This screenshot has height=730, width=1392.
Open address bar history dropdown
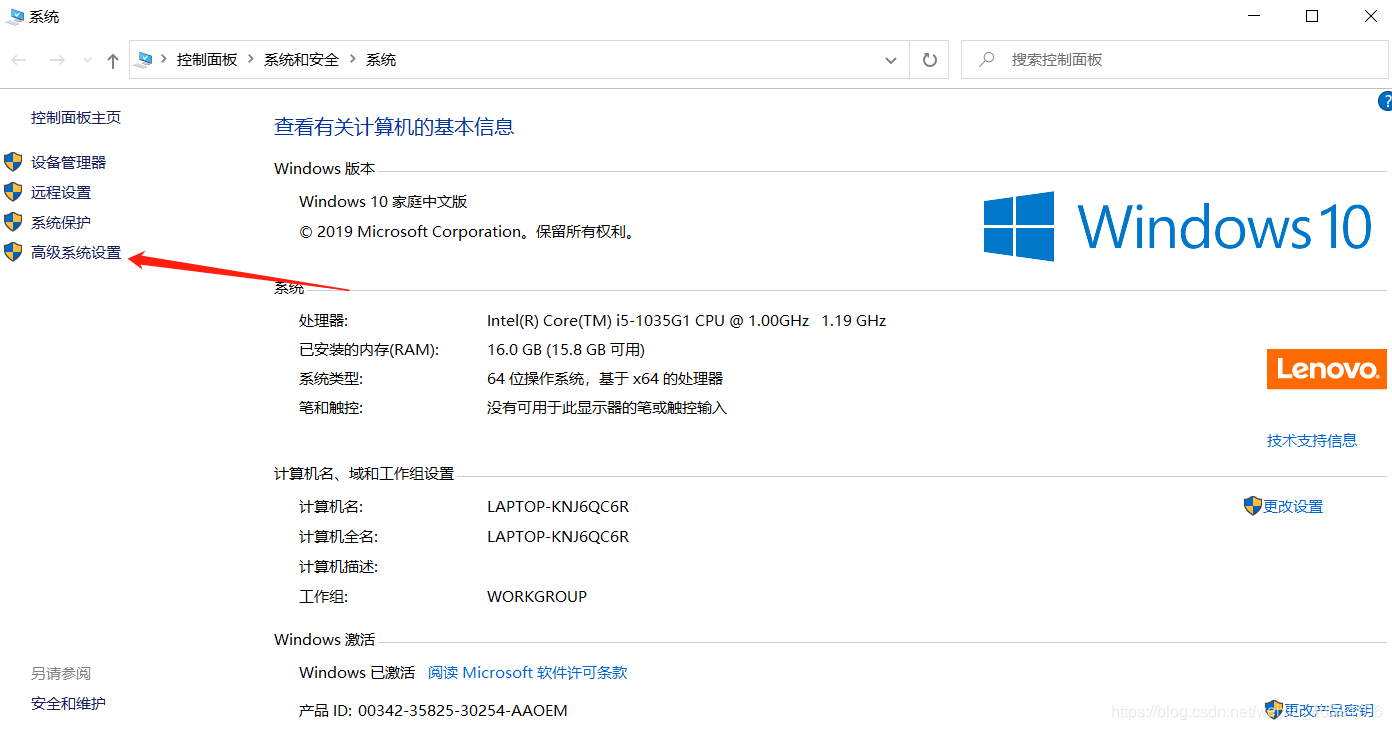[x=891, y=60]
